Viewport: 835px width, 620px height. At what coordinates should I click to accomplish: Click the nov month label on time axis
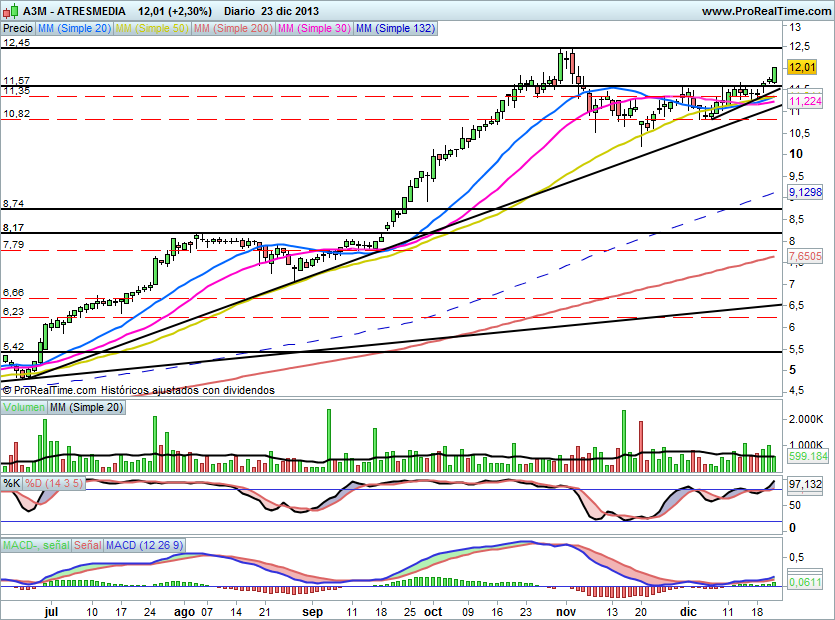(x=566, y=611)
